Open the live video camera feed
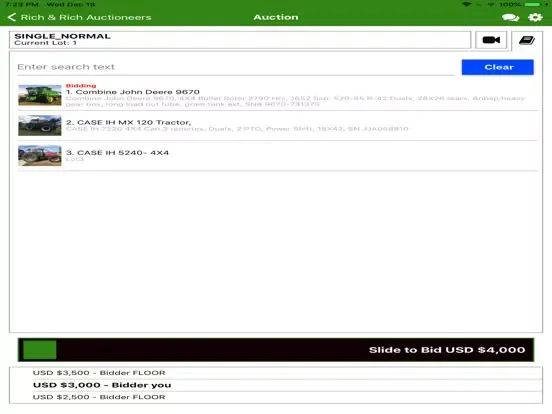Viewport: 552px width, 414px height. [491, 40]
